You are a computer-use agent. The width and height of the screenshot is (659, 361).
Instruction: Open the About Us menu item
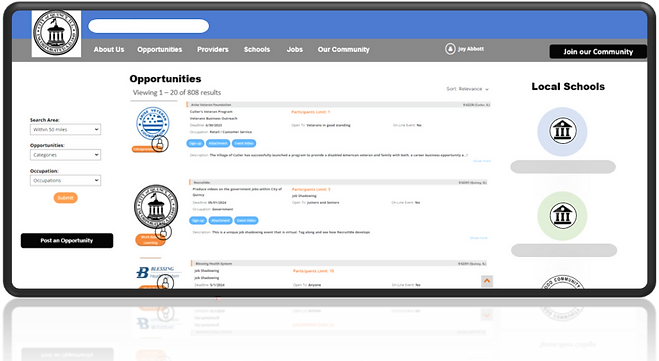pyautogui.click(x=109, y=49)
